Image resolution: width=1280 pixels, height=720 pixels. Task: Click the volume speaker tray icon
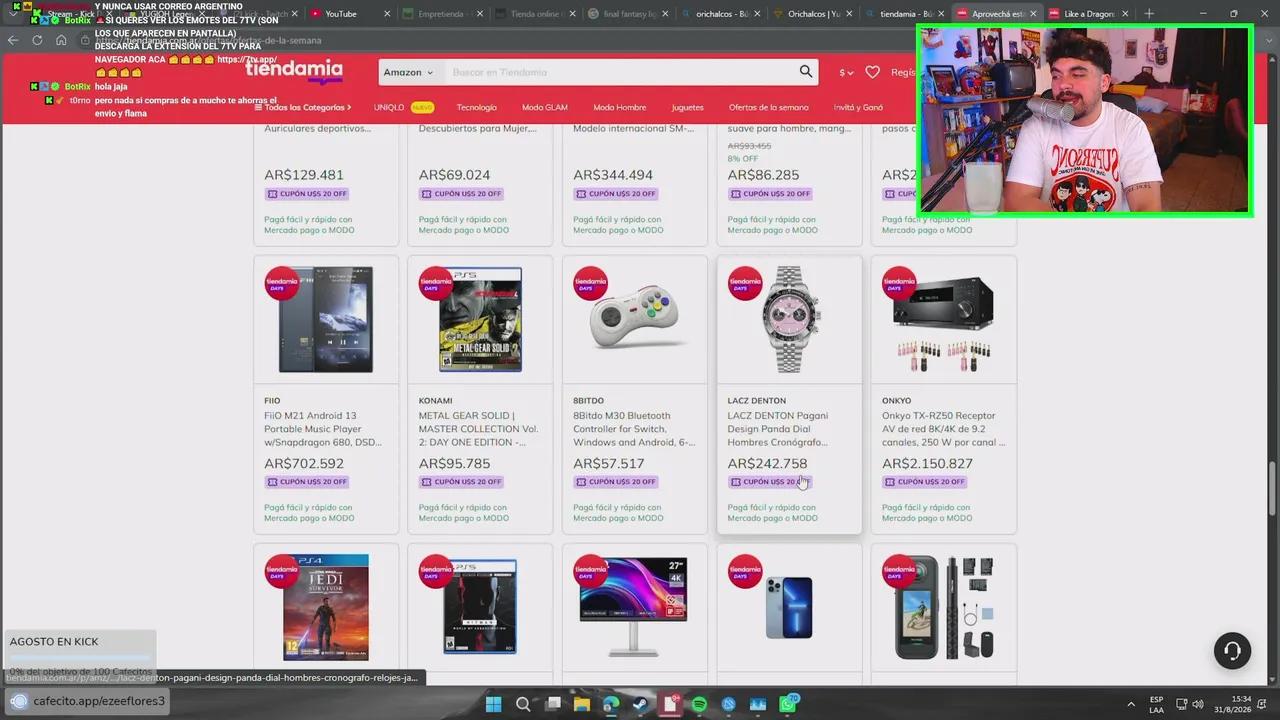pos(1198,704)
